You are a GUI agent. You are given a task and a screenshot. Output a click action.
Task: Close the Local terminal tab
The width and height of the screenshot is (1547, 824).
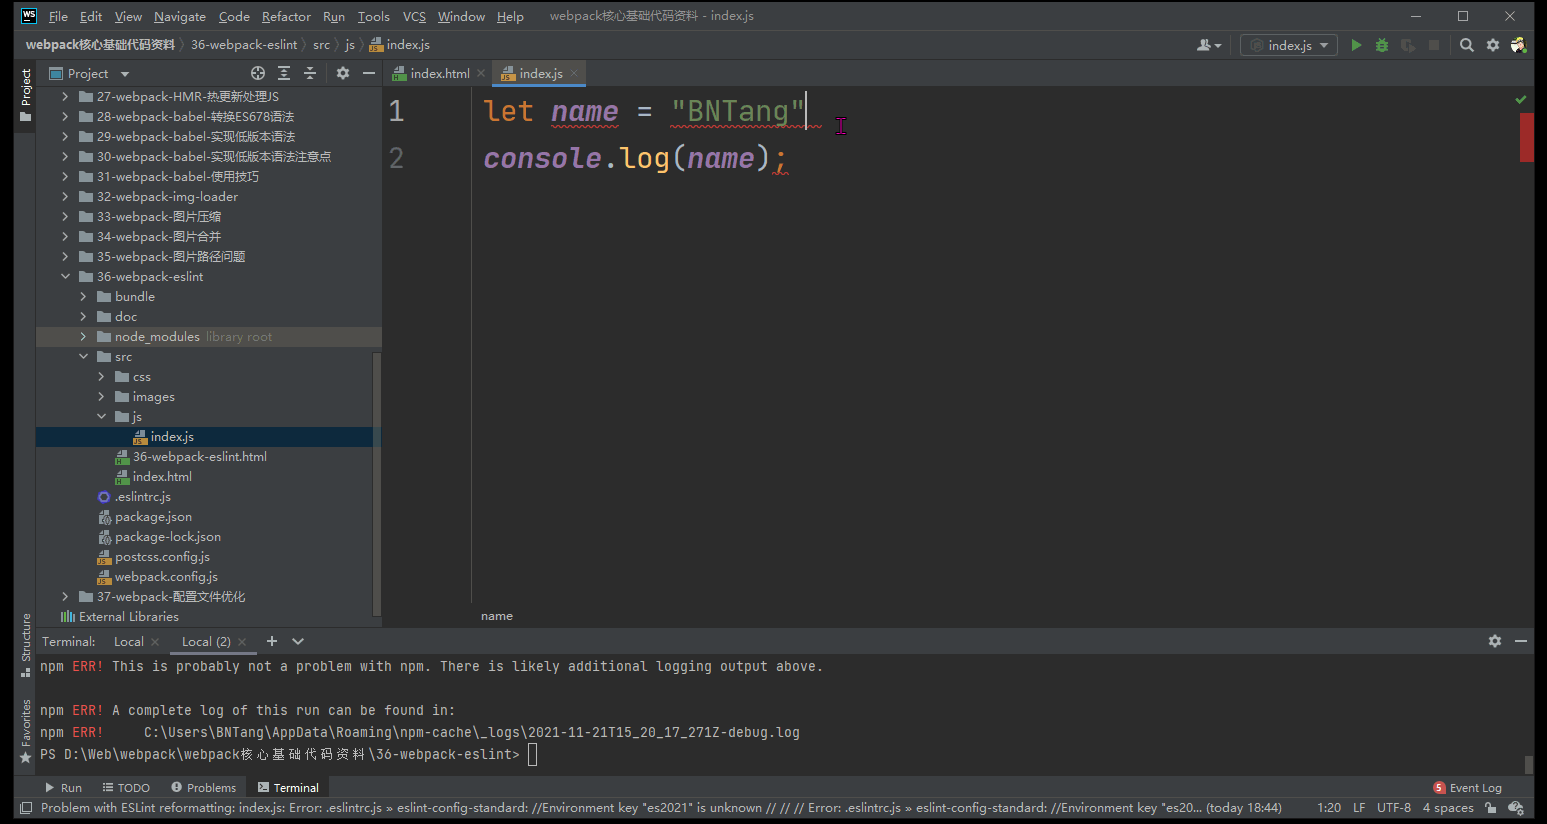(x=155, y=642)
